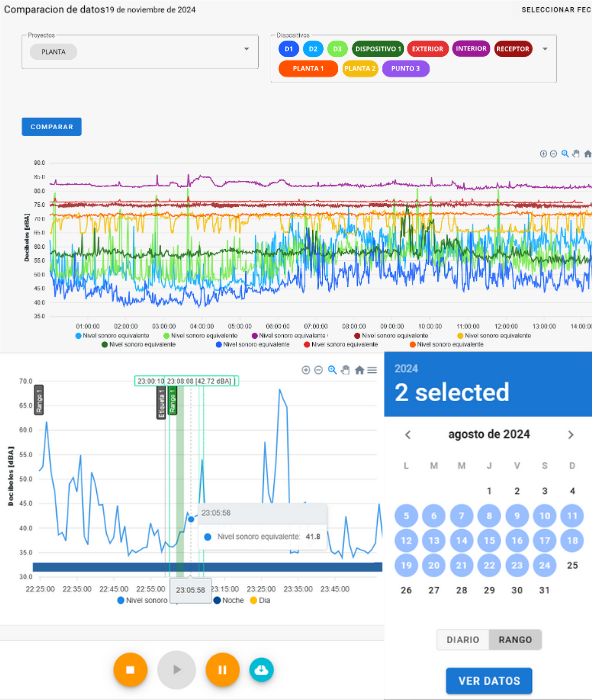Activate selection zoom on lower detail chart

click(x=332, y=370)
